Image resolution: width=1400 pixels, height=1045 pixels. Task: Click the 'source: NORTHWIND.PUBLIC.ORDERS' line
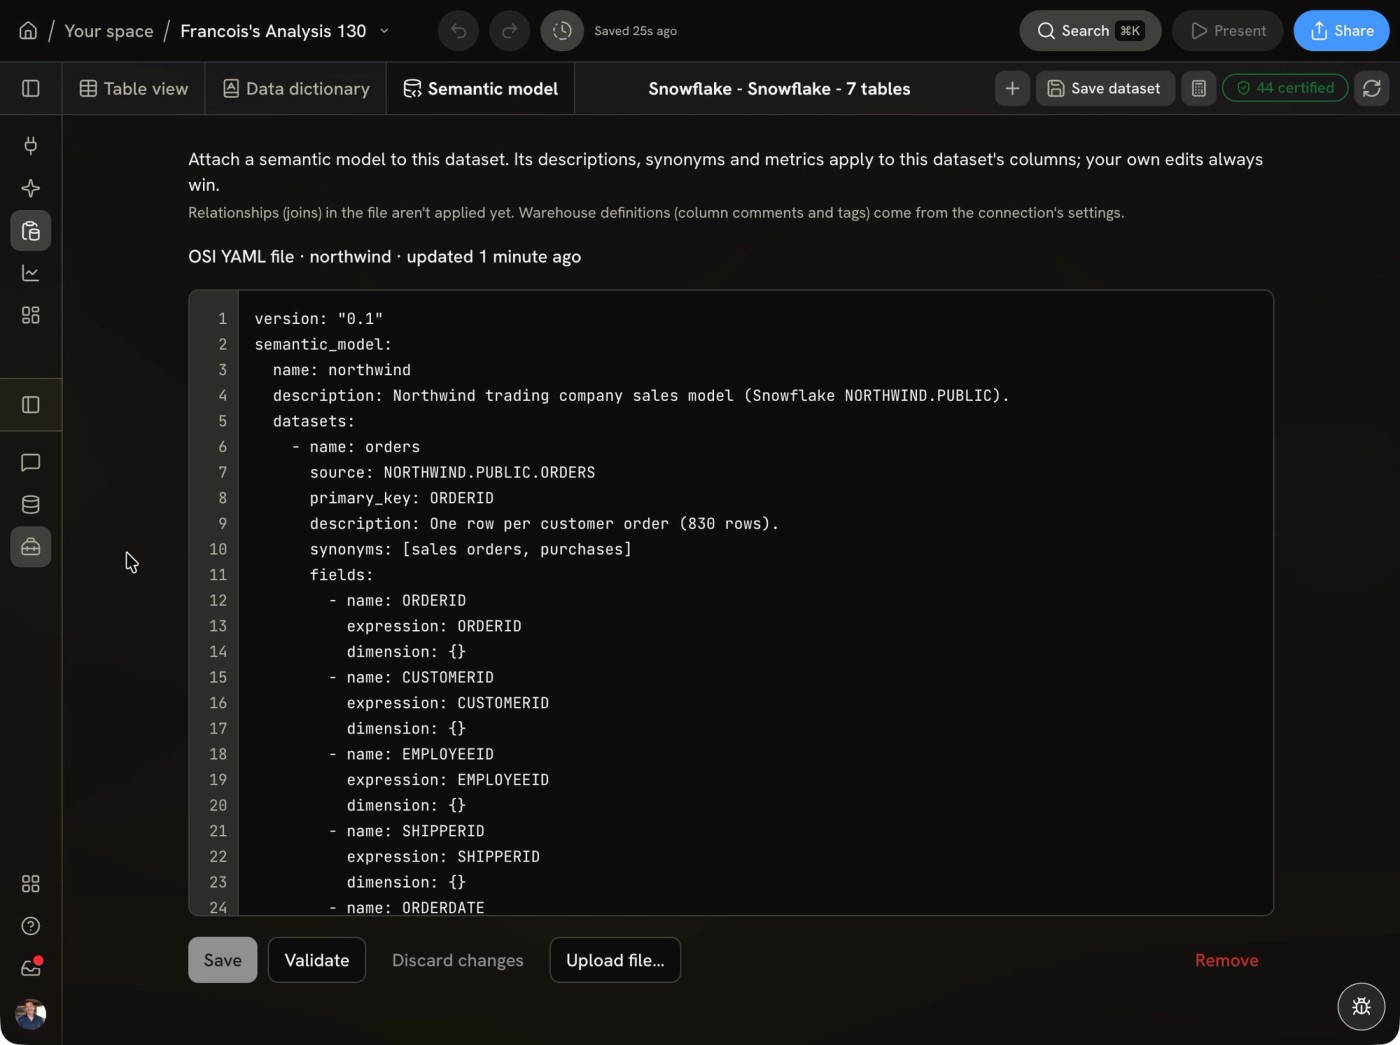coord(452,472)
